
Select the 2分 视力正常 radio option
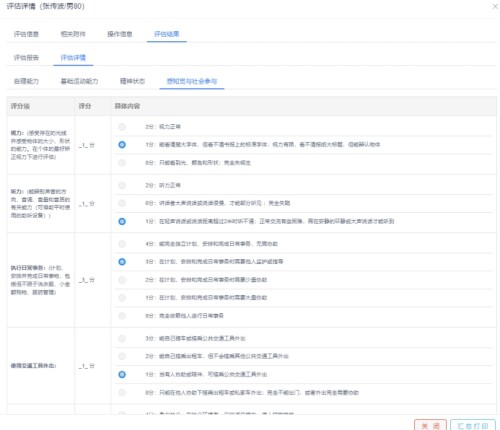click(x=122, y=127)
